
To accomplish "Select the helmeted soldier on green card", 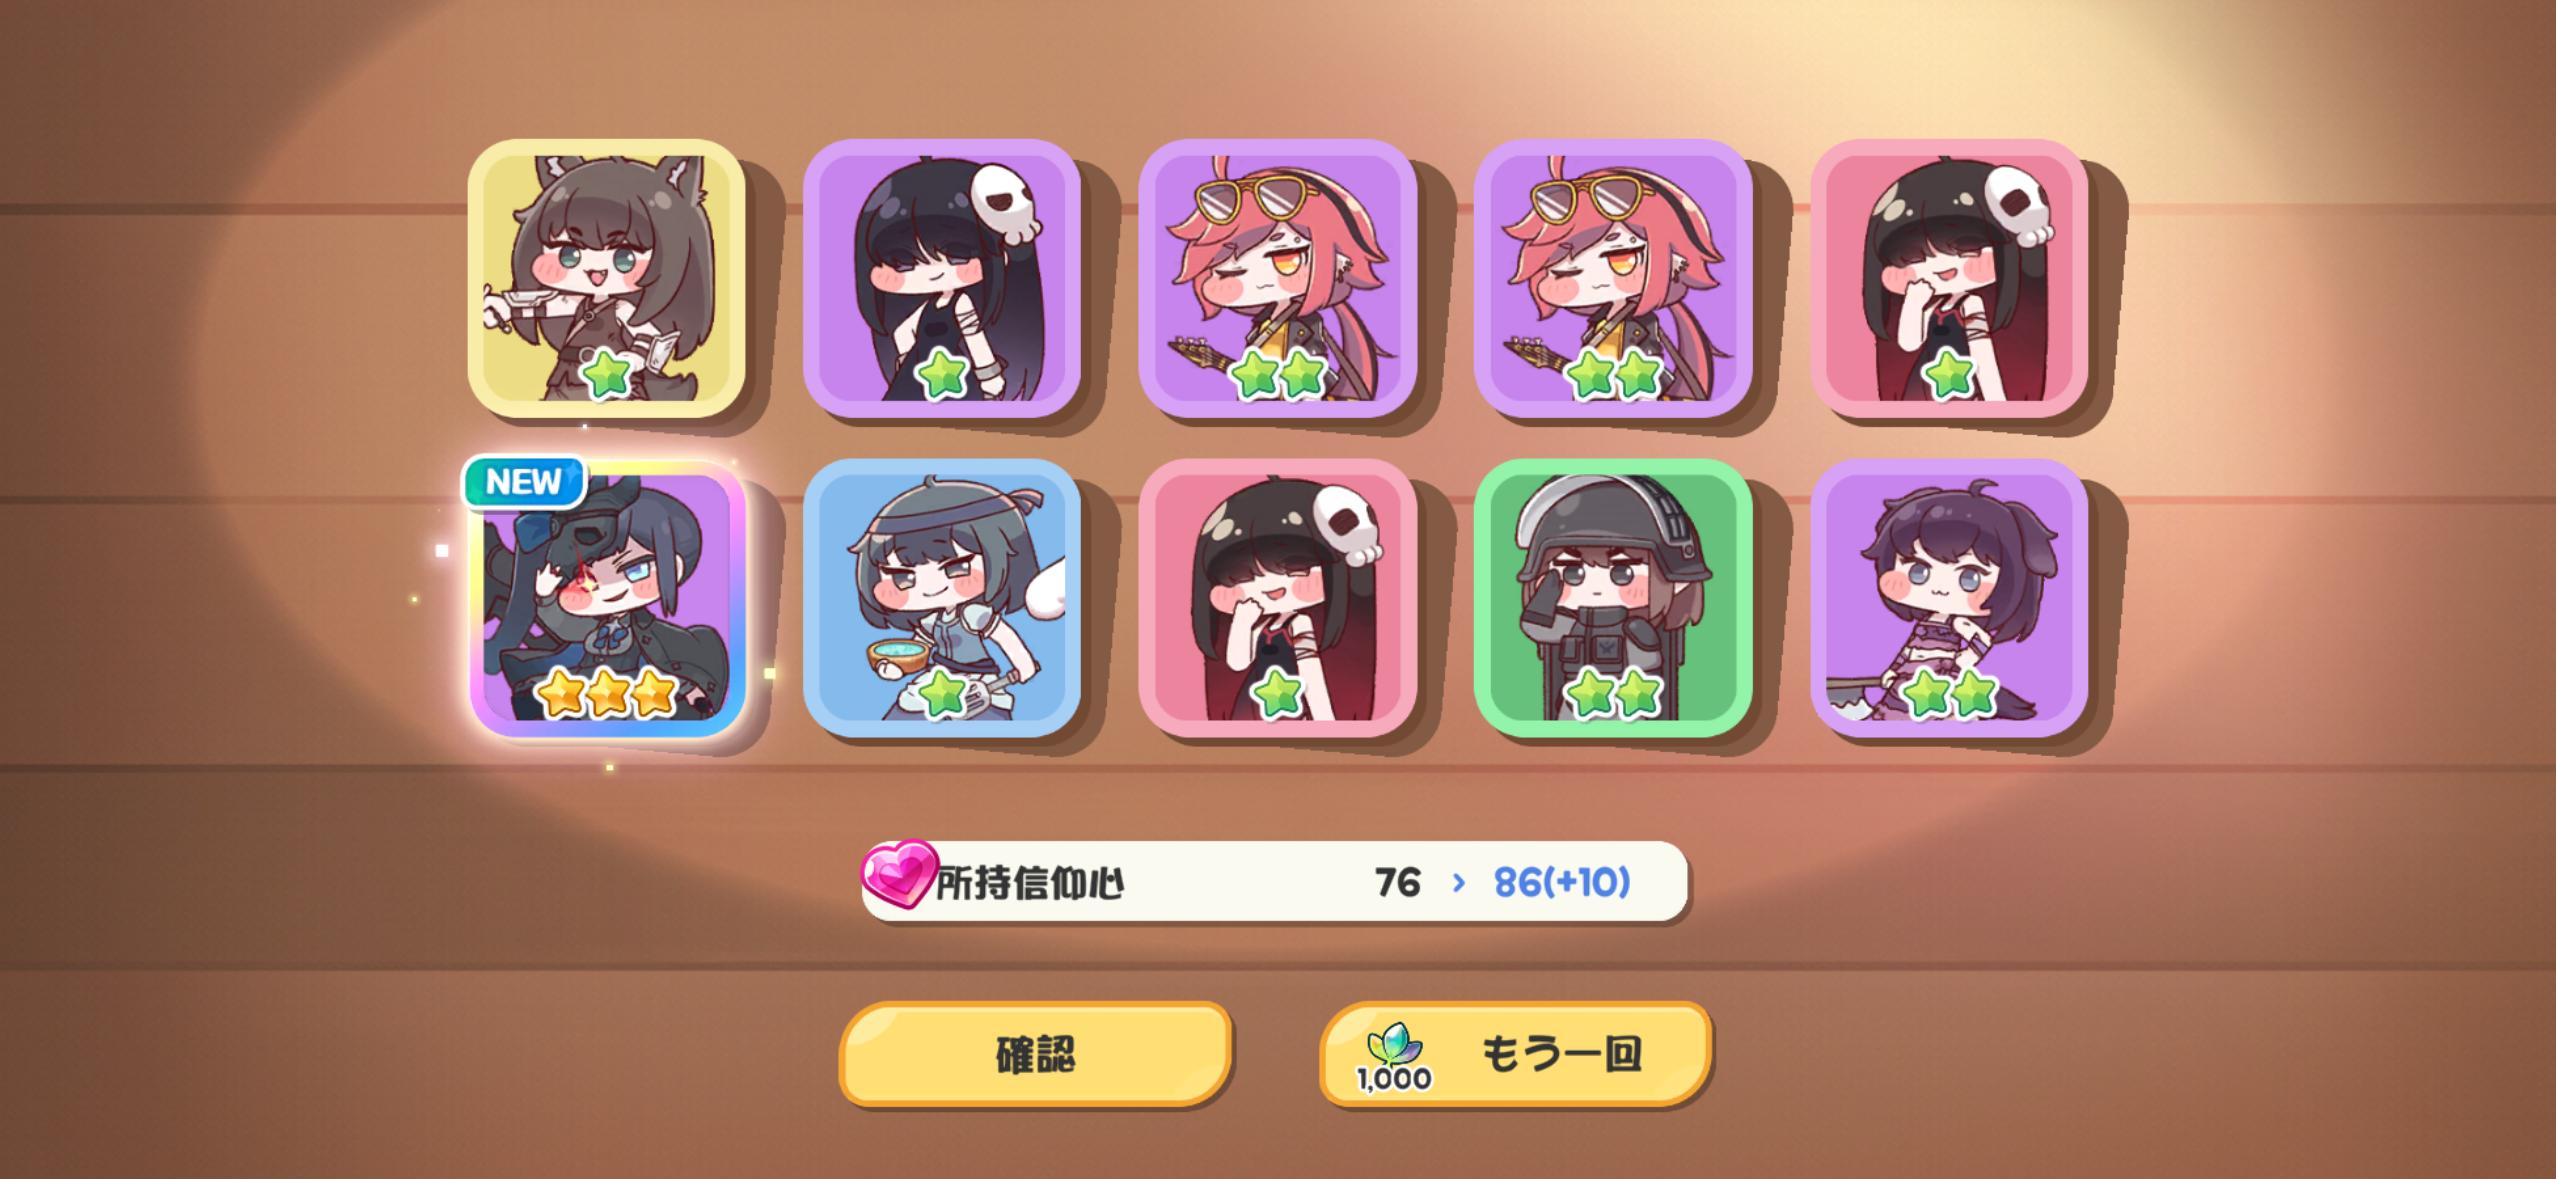I will [1613, 598].
